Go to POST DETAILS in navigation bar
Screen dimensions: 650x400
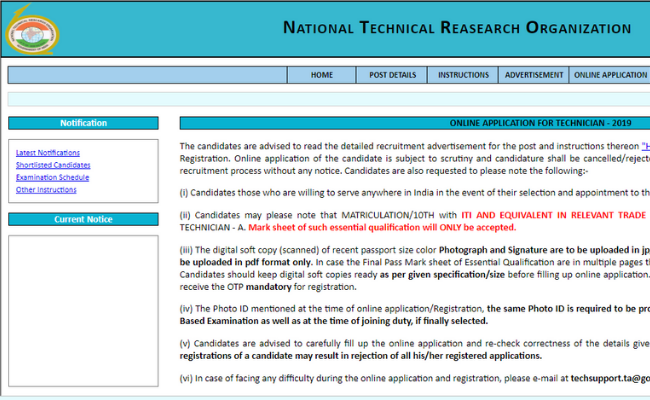[x=392, y=75]
